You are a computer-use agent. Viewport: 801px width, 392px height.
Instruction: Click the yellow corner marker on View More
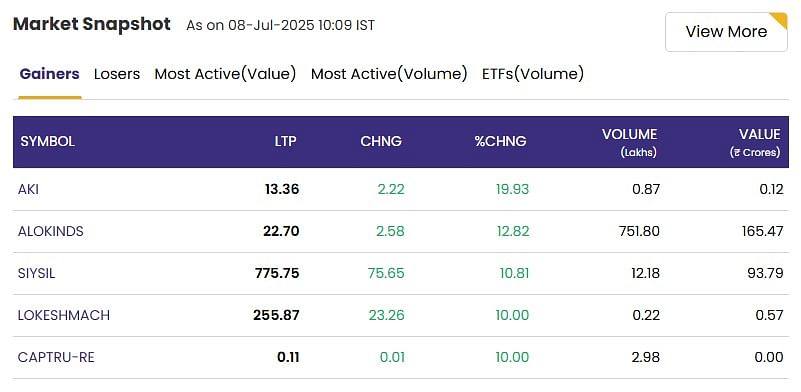[x=779, y=20]
